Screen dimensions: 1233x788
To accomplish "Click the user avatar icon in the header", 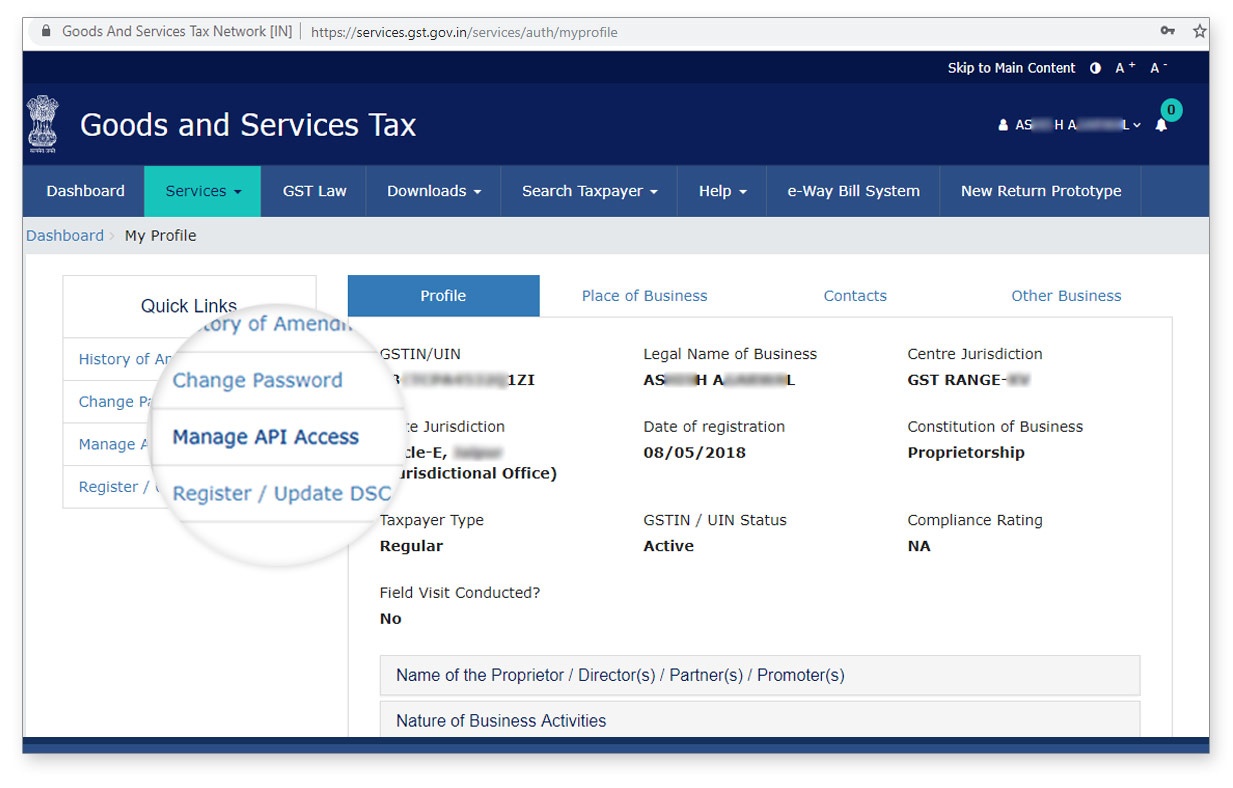I will (1003, 125).
